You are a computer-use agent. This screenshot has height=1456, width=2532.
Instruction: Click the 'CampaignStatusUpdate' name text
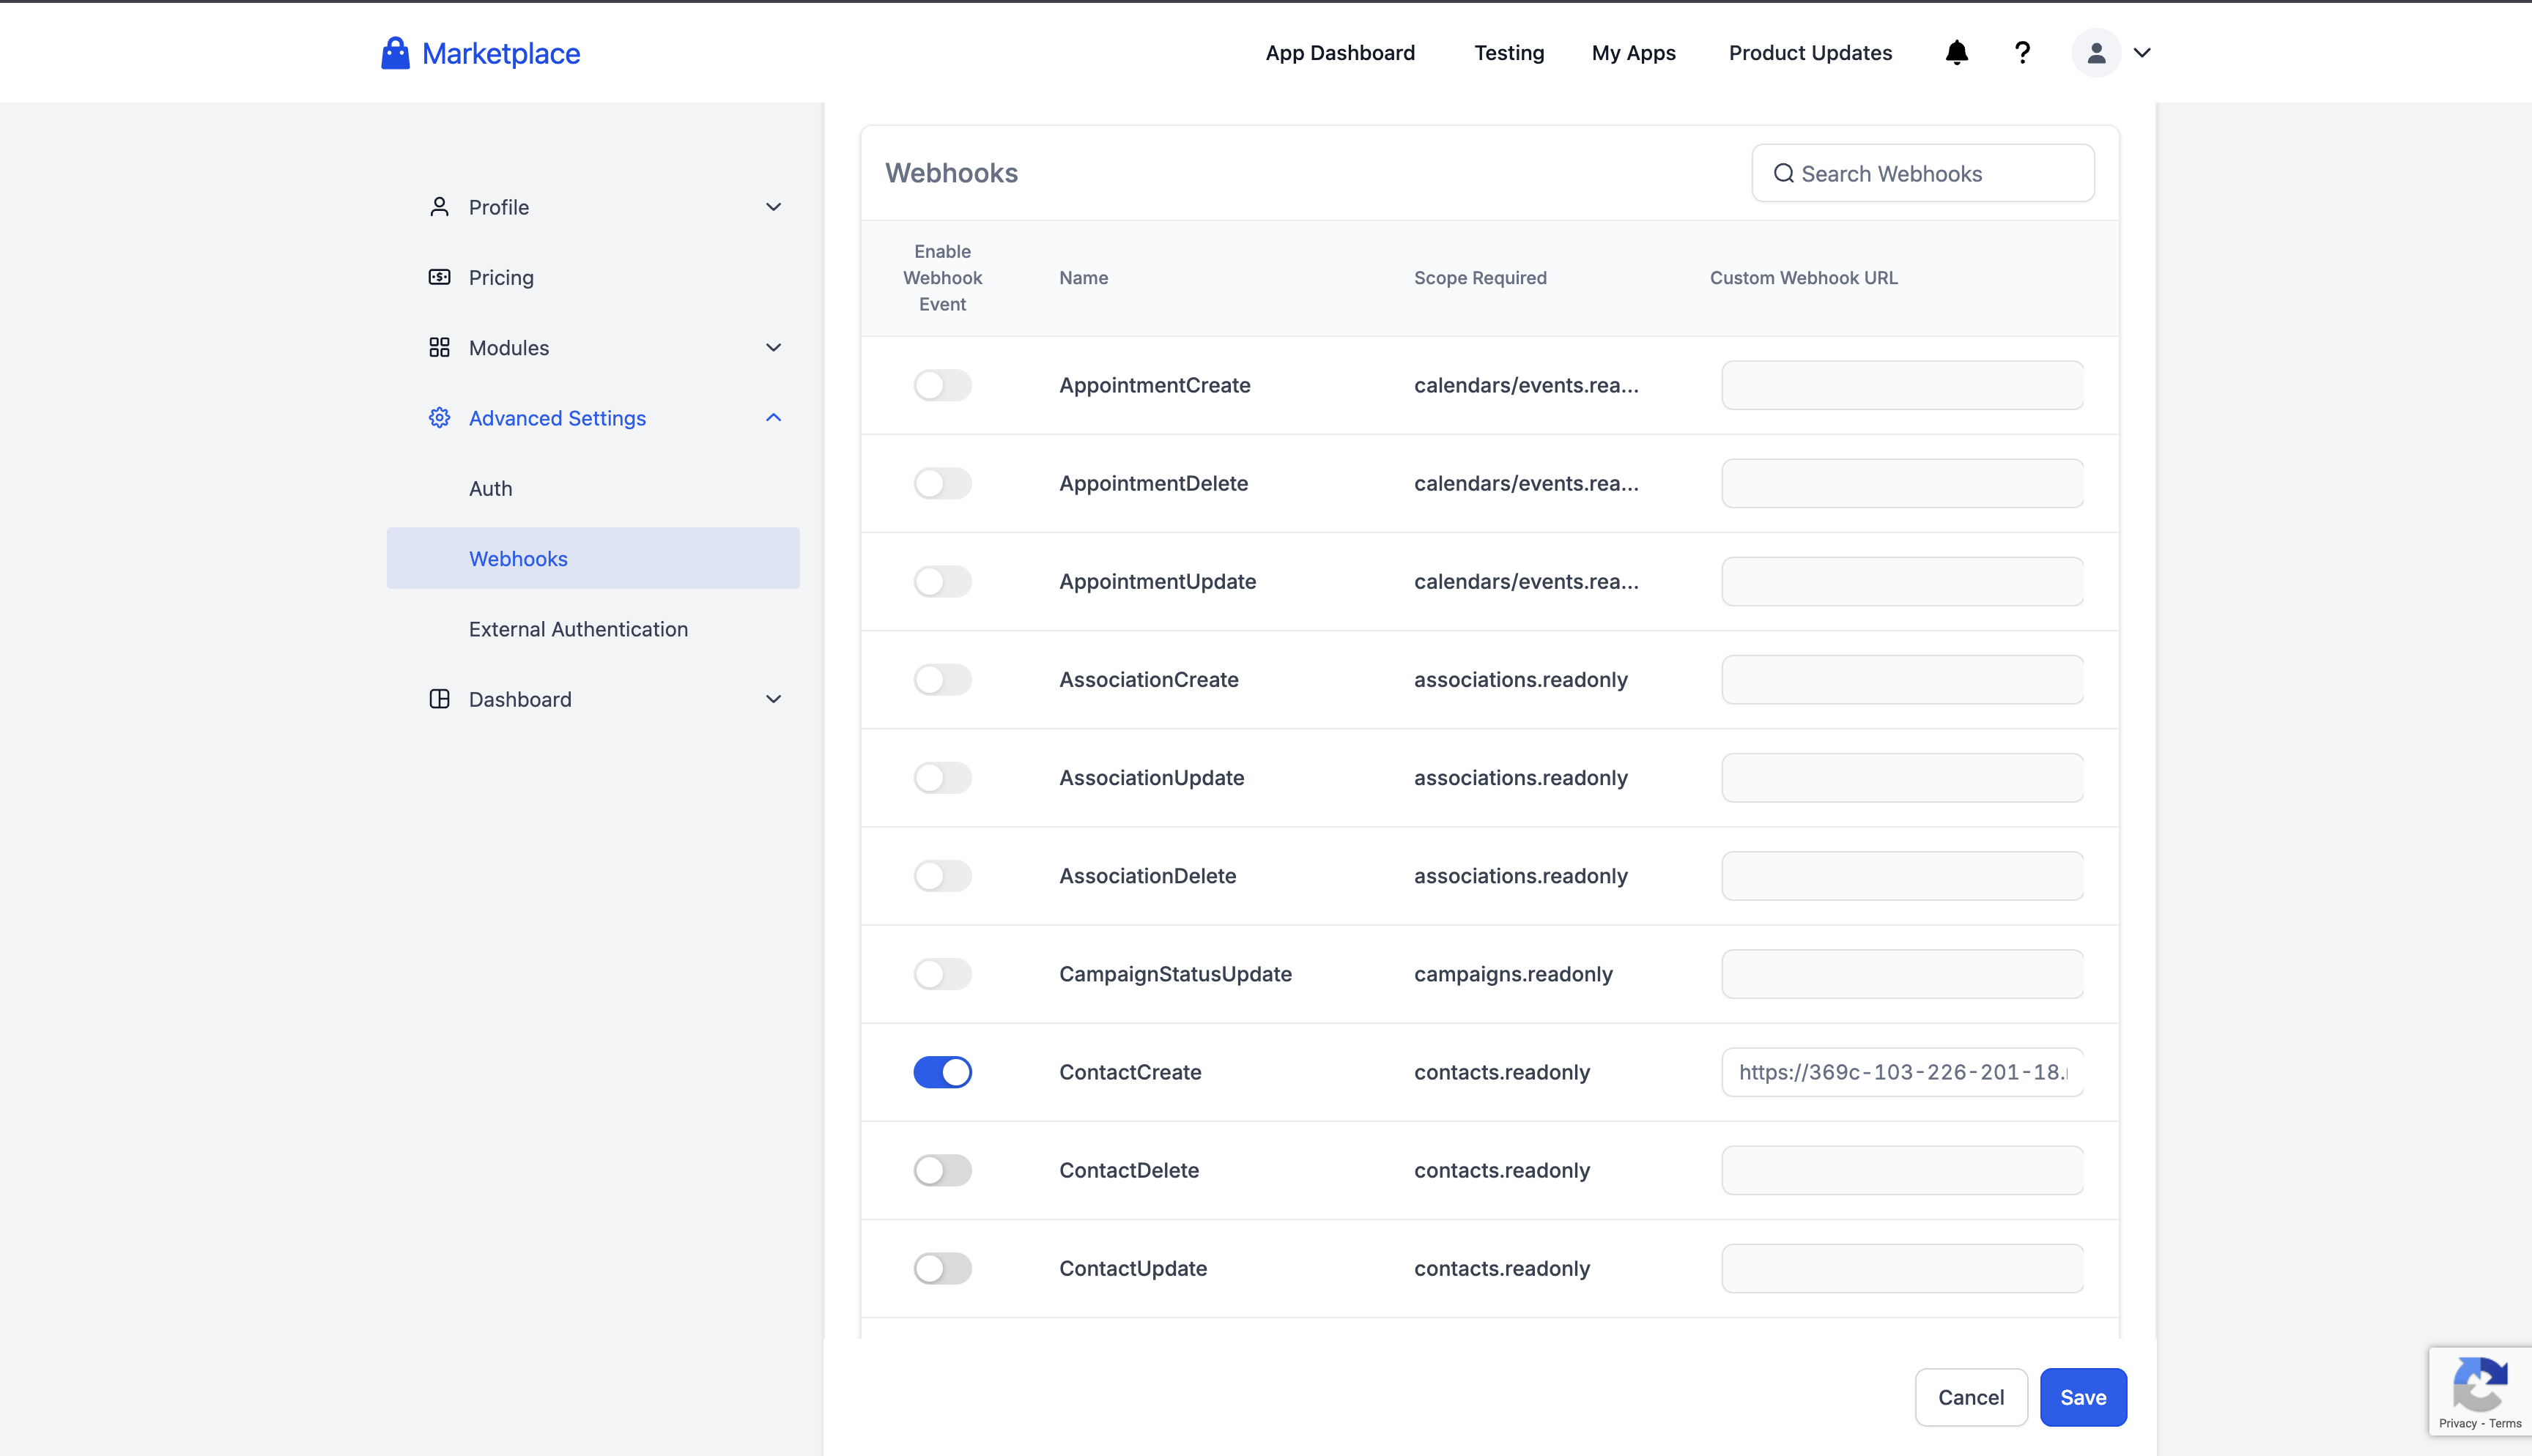tap(1175, 973)
